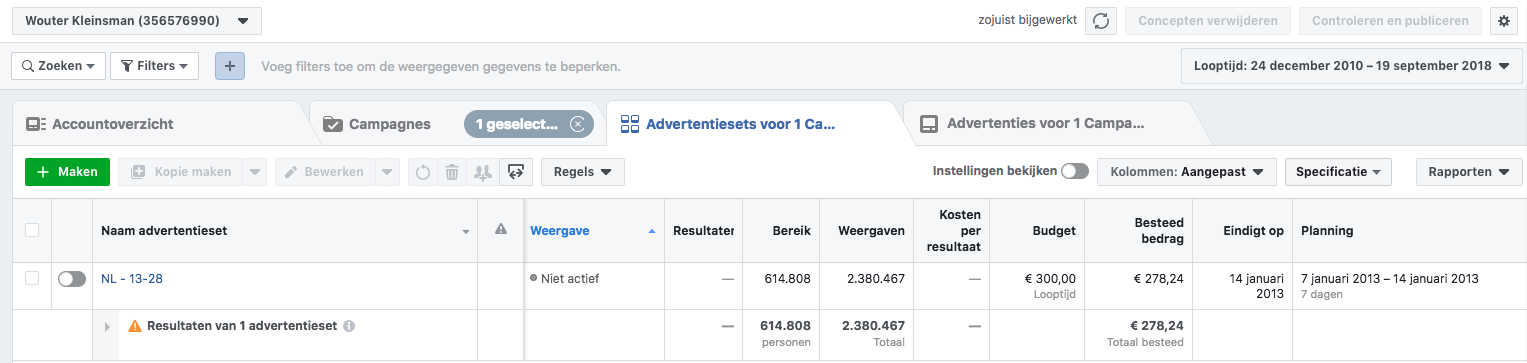Click the filter placeholder text field
The height and width of the screenshot is (363, 1527).
point(441,67)
